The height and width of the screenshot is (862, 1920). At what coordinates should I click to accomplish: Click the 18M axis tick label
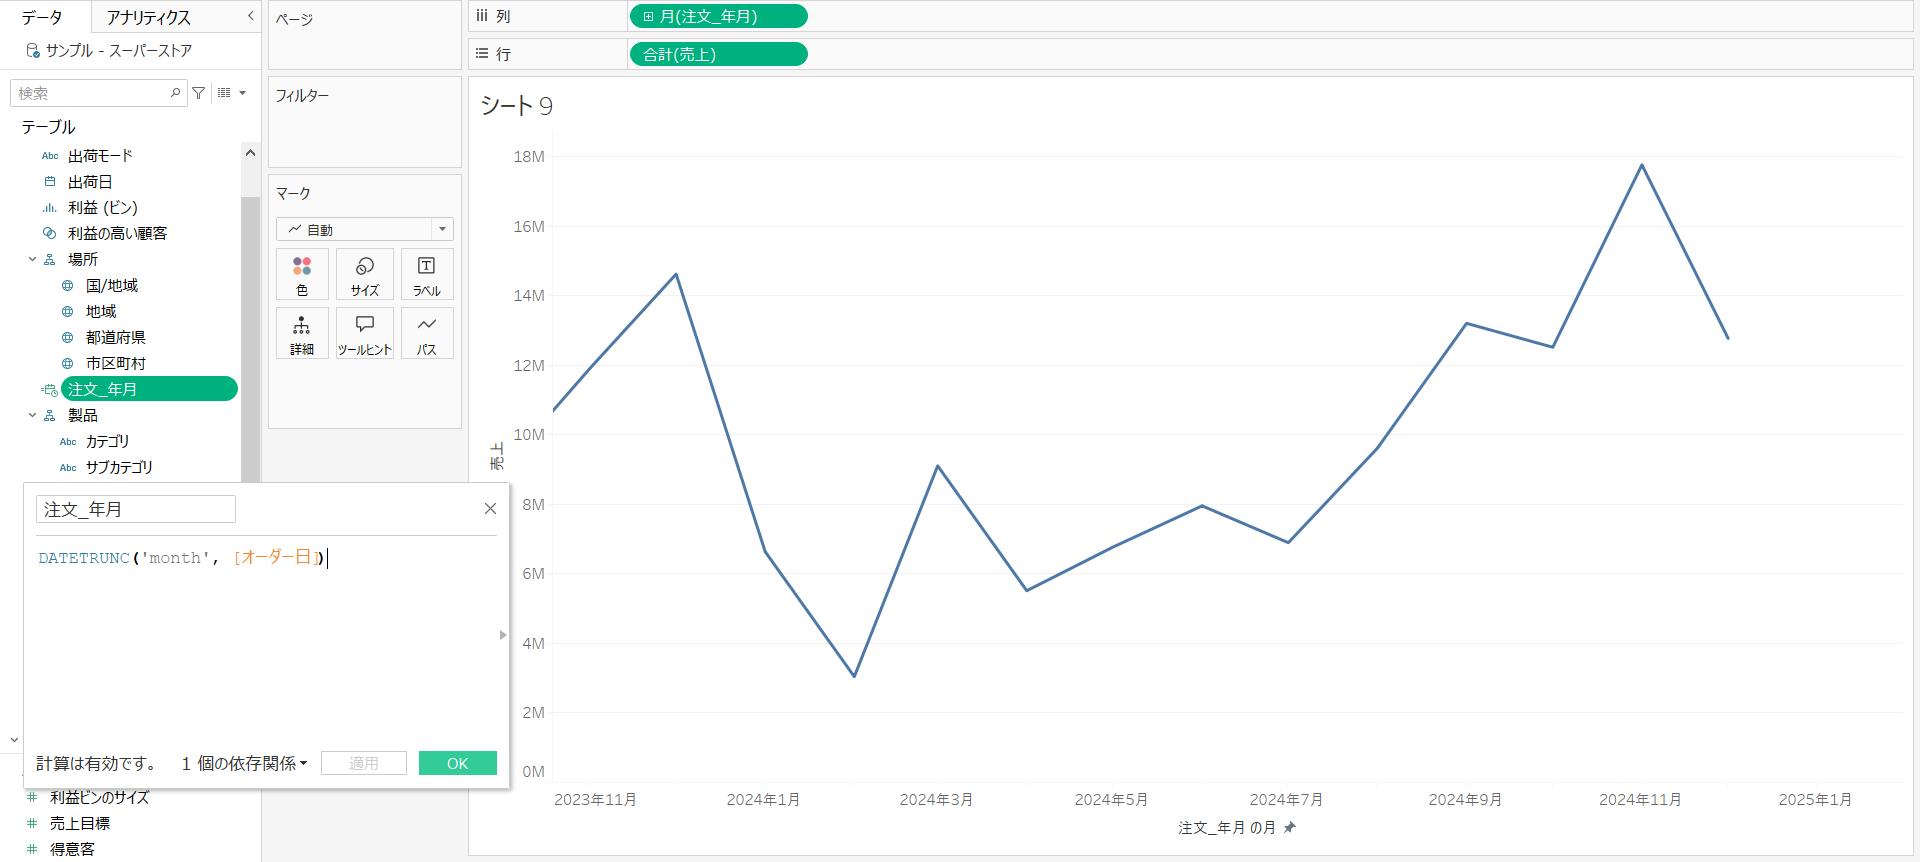pyautogui.click(x=529, y=157)
